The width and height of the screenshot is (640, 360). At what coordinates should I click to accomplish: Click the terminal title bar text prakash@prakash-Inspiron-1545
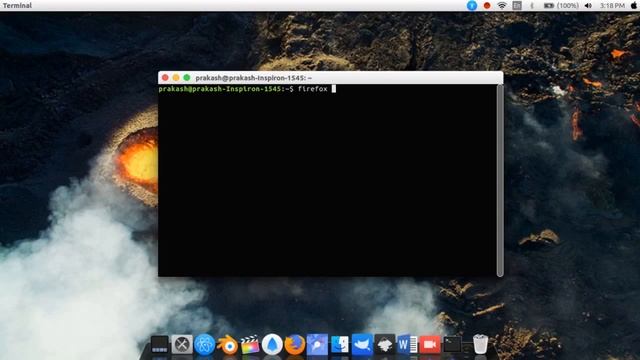(x=253, y=78)
